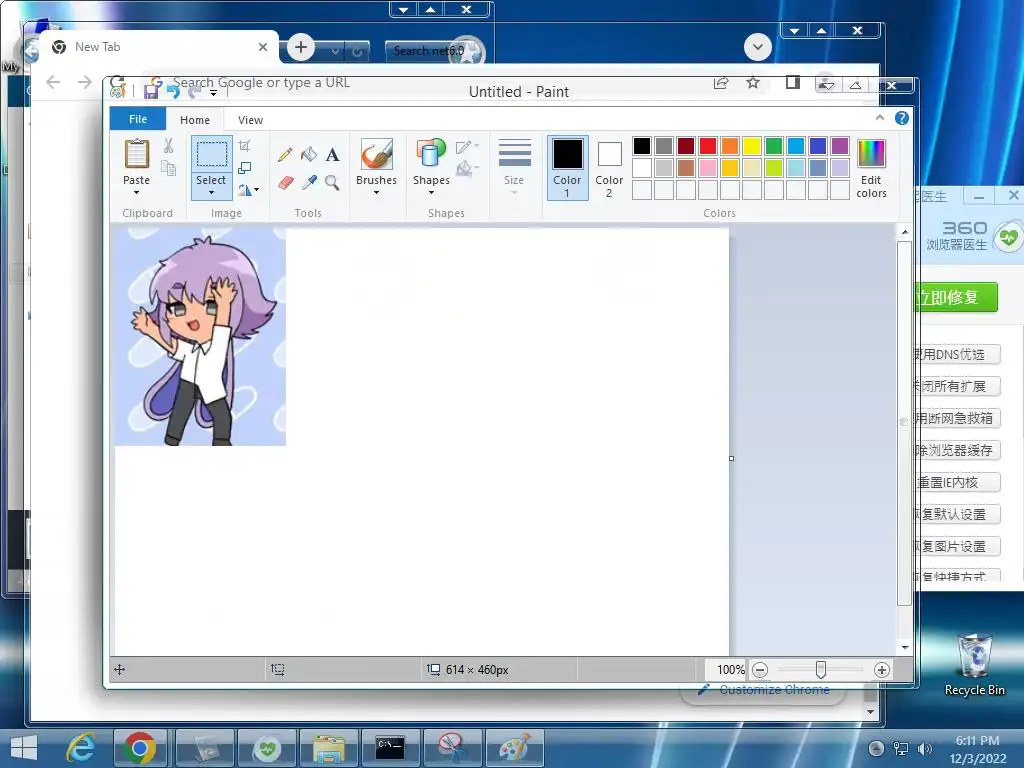Open Internet Explorer from the taskbar
The image size is (1024, 768).
click(81, 748)
